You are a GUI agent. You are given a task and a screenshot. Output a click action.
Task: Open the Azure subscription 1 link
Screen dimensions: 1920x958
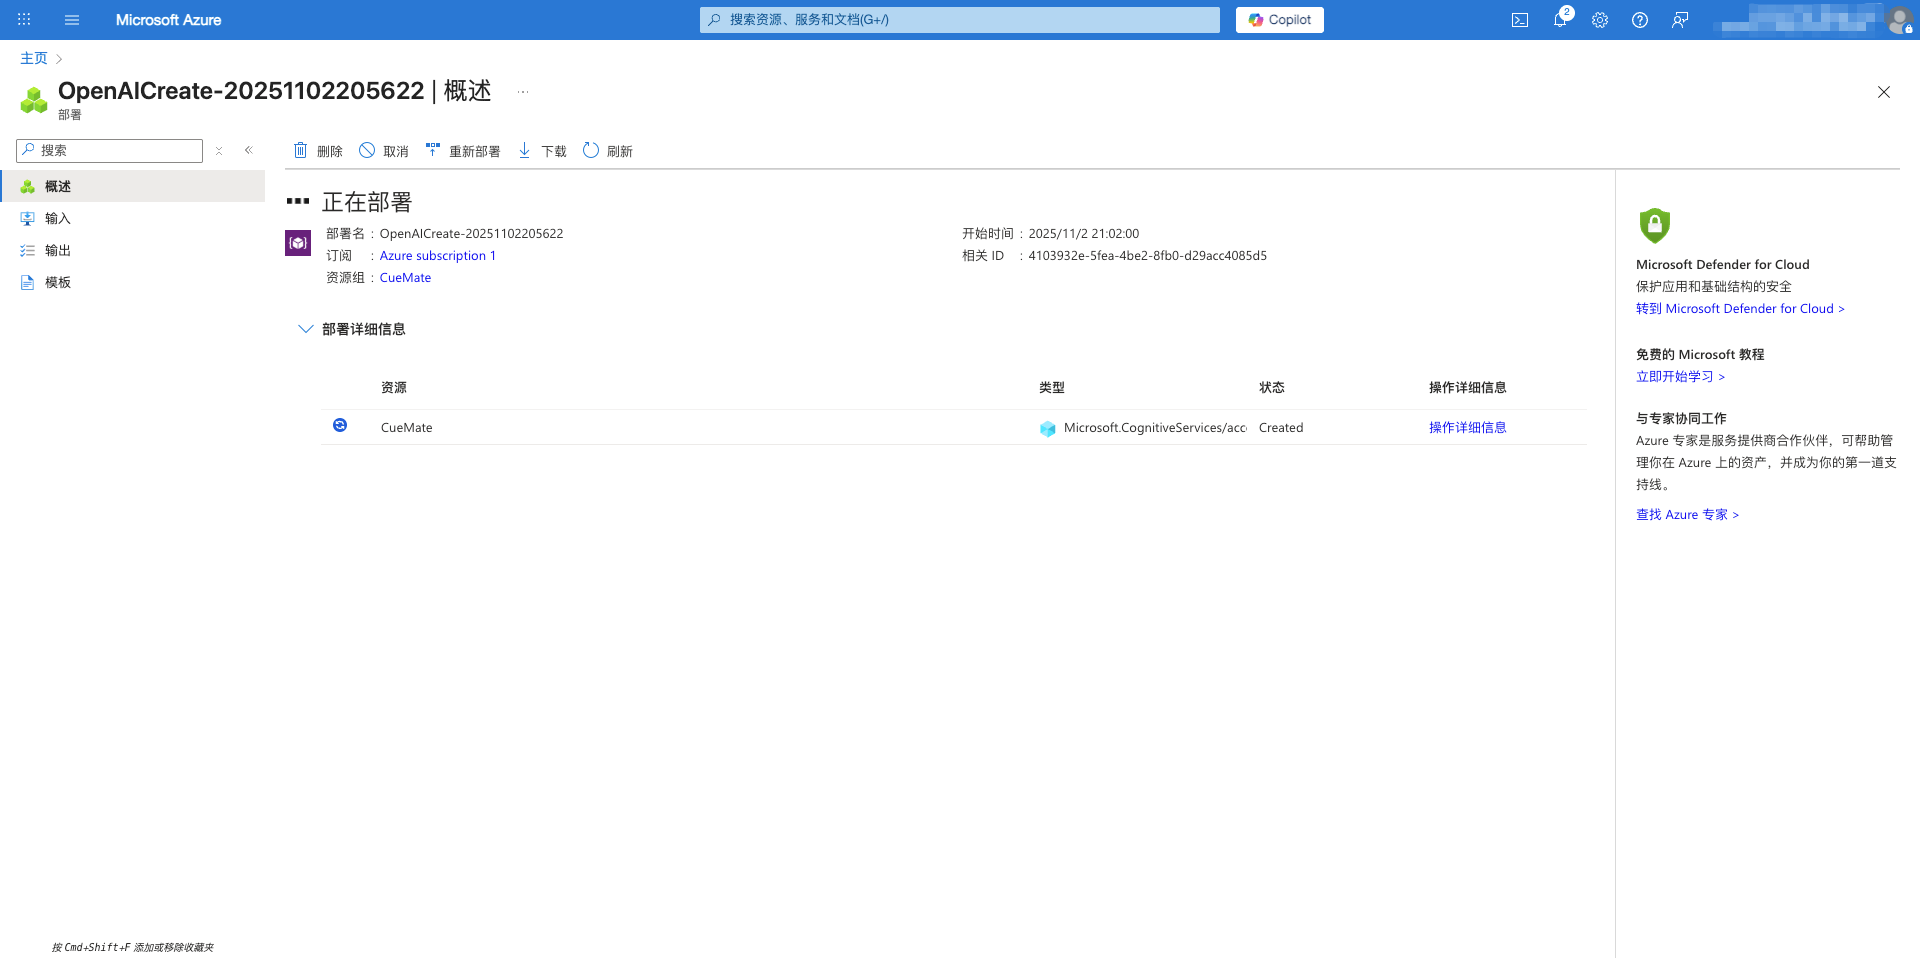(x=437, y=255)
